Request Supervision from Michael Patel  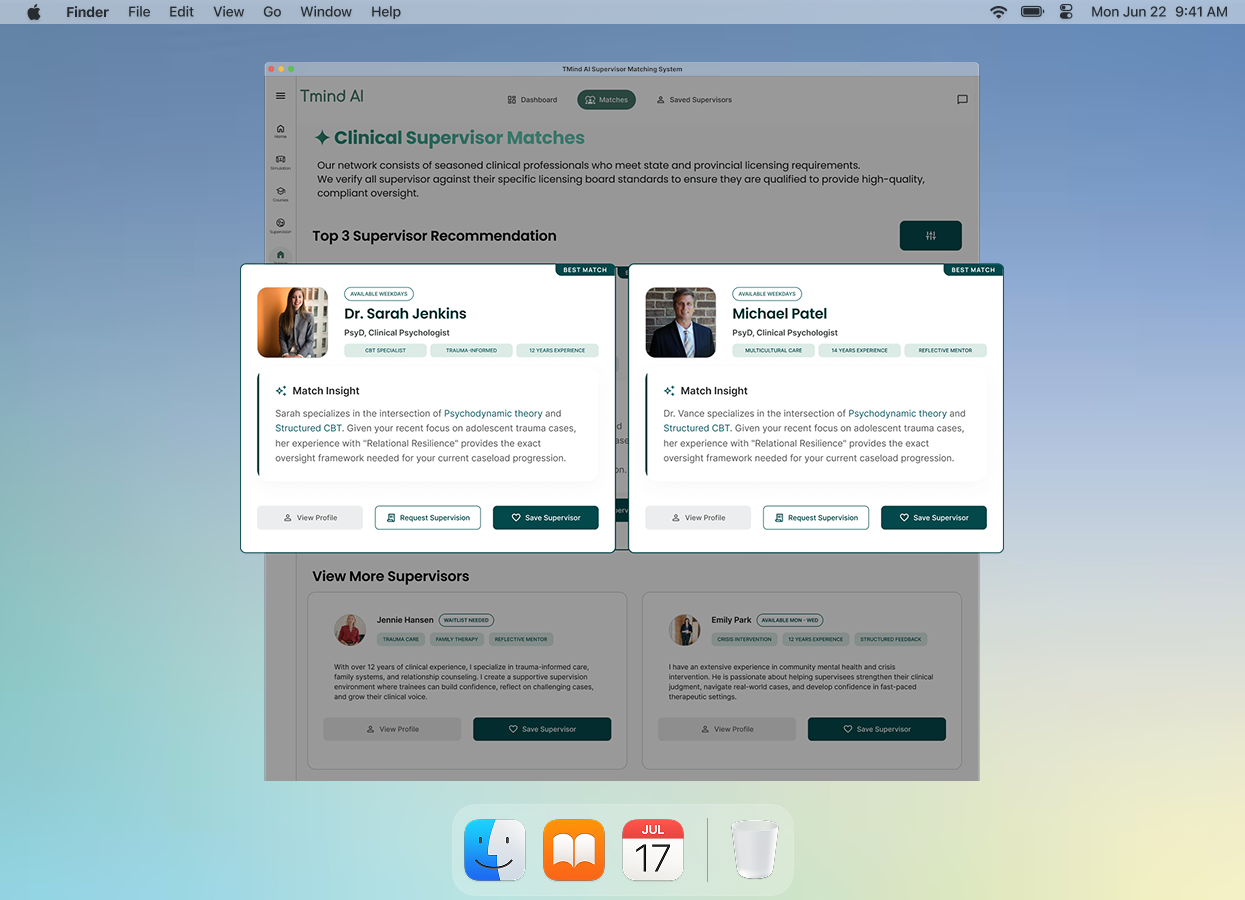pyautogui.click(x=816, y=518)
